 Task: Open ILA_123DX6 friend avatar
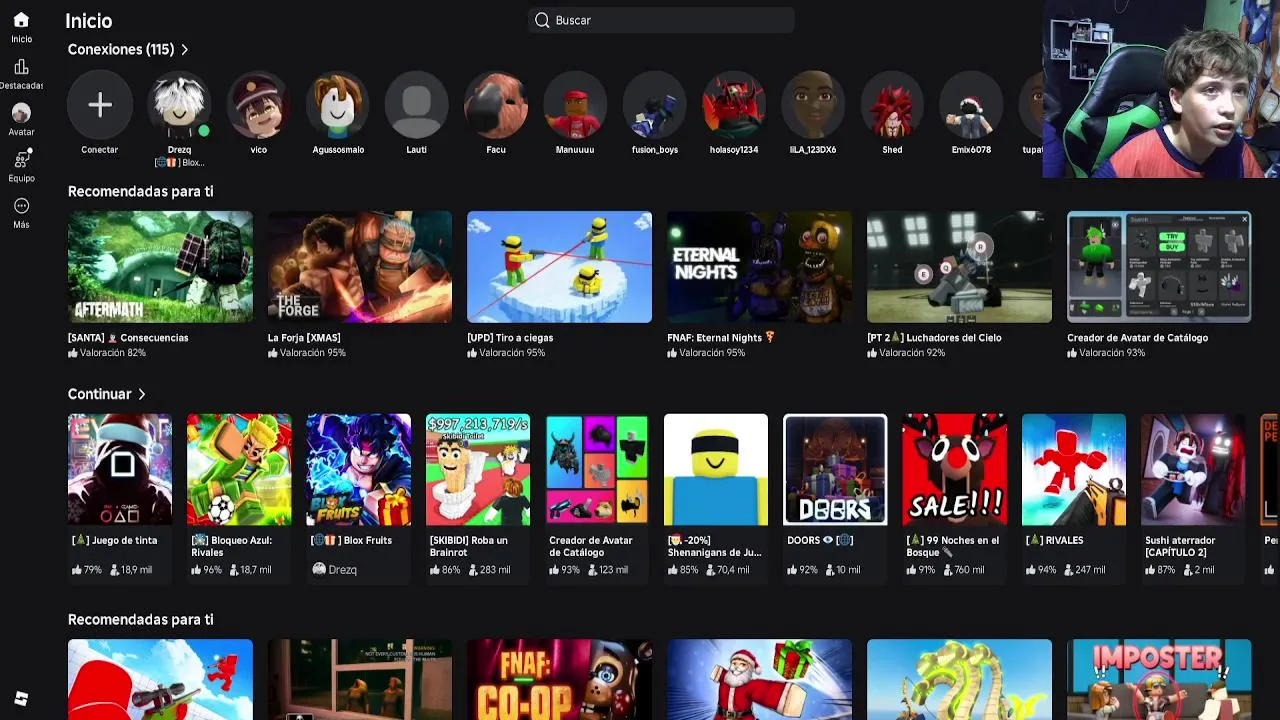point(813,105)
